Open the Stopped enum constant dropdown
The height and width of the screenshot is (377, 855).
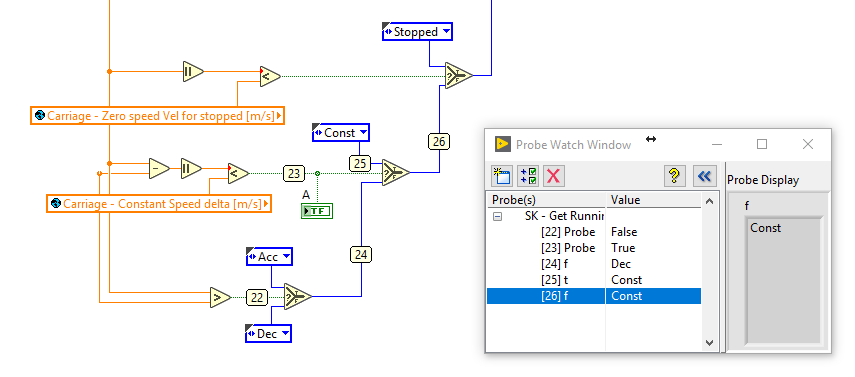(446, 32)
